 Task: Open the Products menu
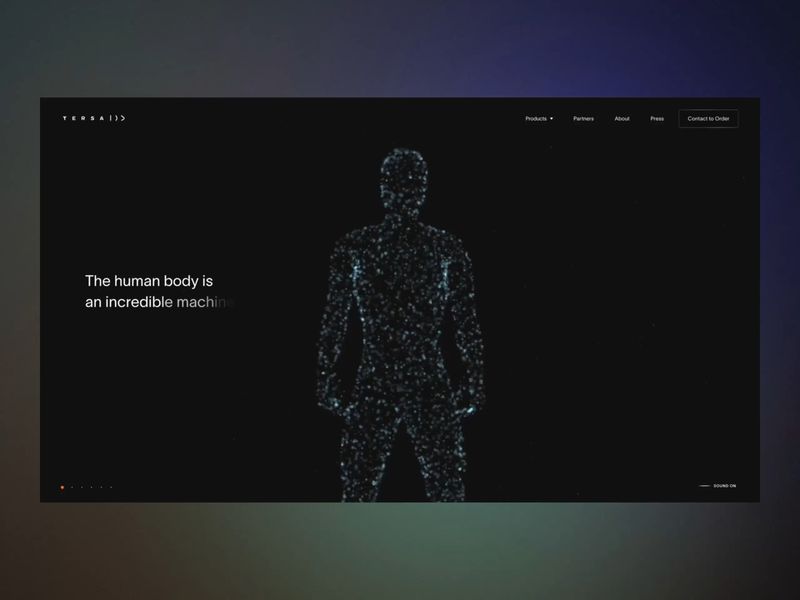[x=536, y=119]
